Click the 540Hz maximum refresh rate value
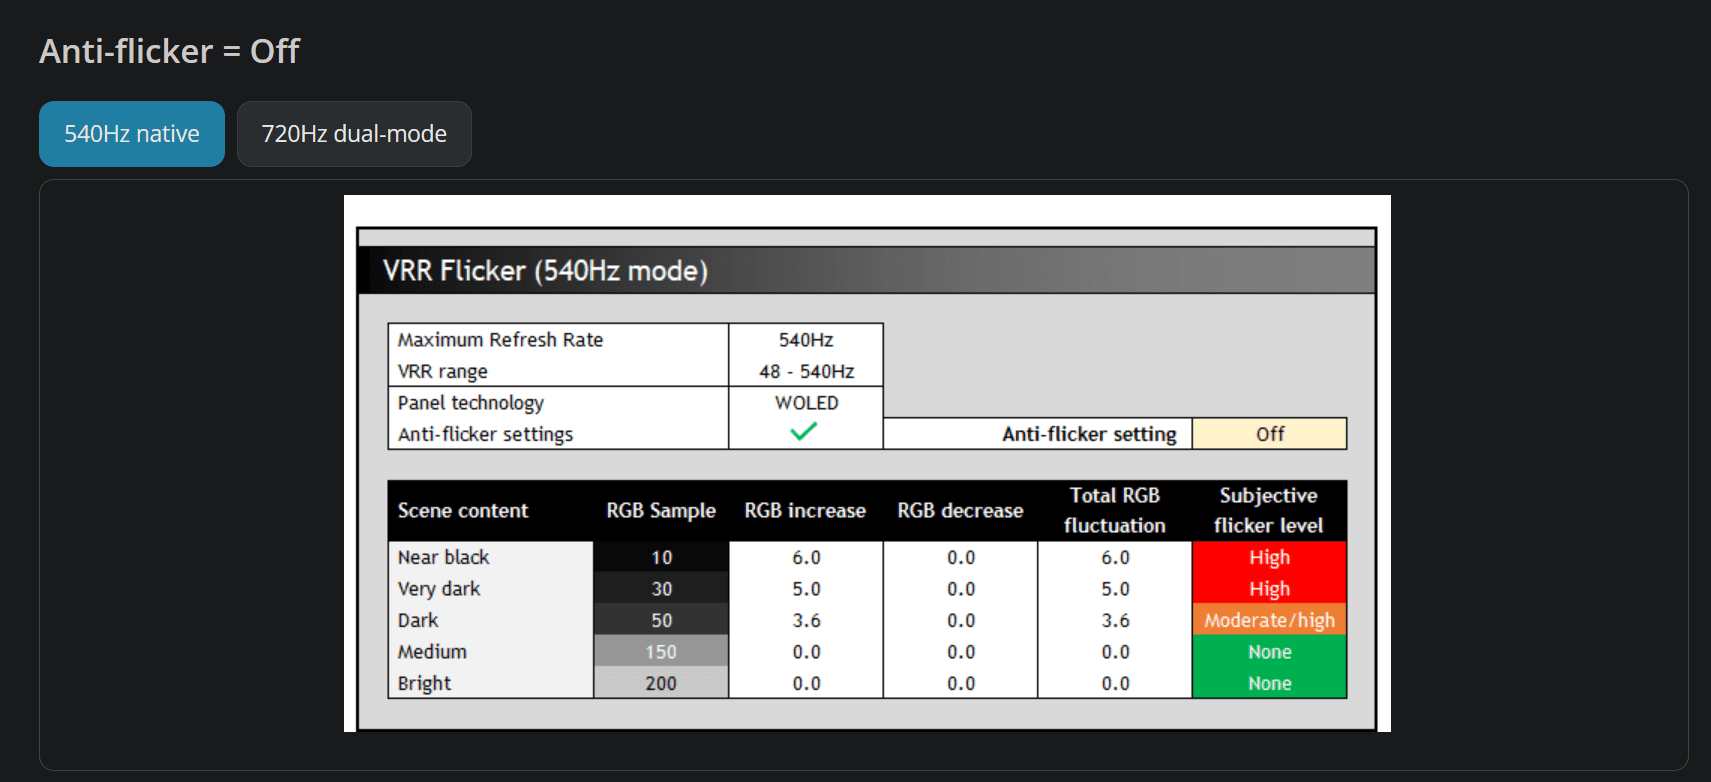This screenshot has width=1711, height=782. pyautogui.click(x=806, y=340)
